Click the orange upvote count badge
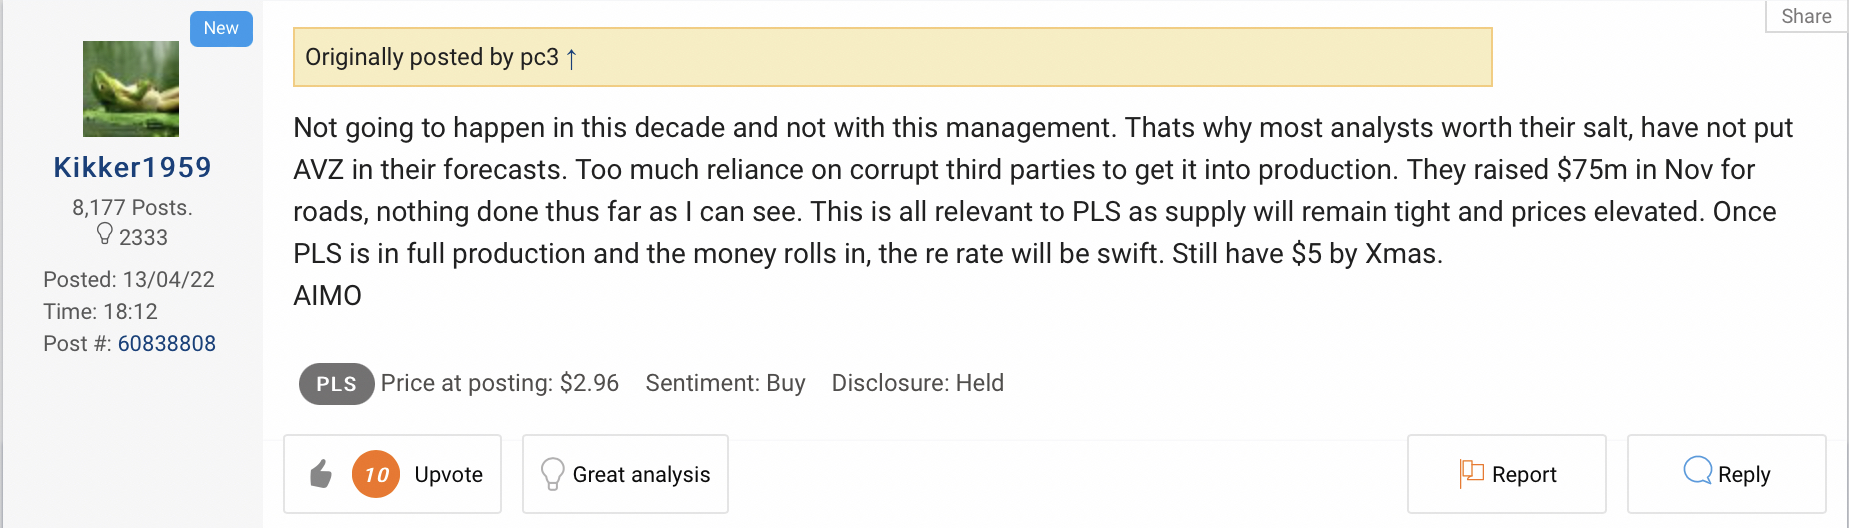 [376, 474]
